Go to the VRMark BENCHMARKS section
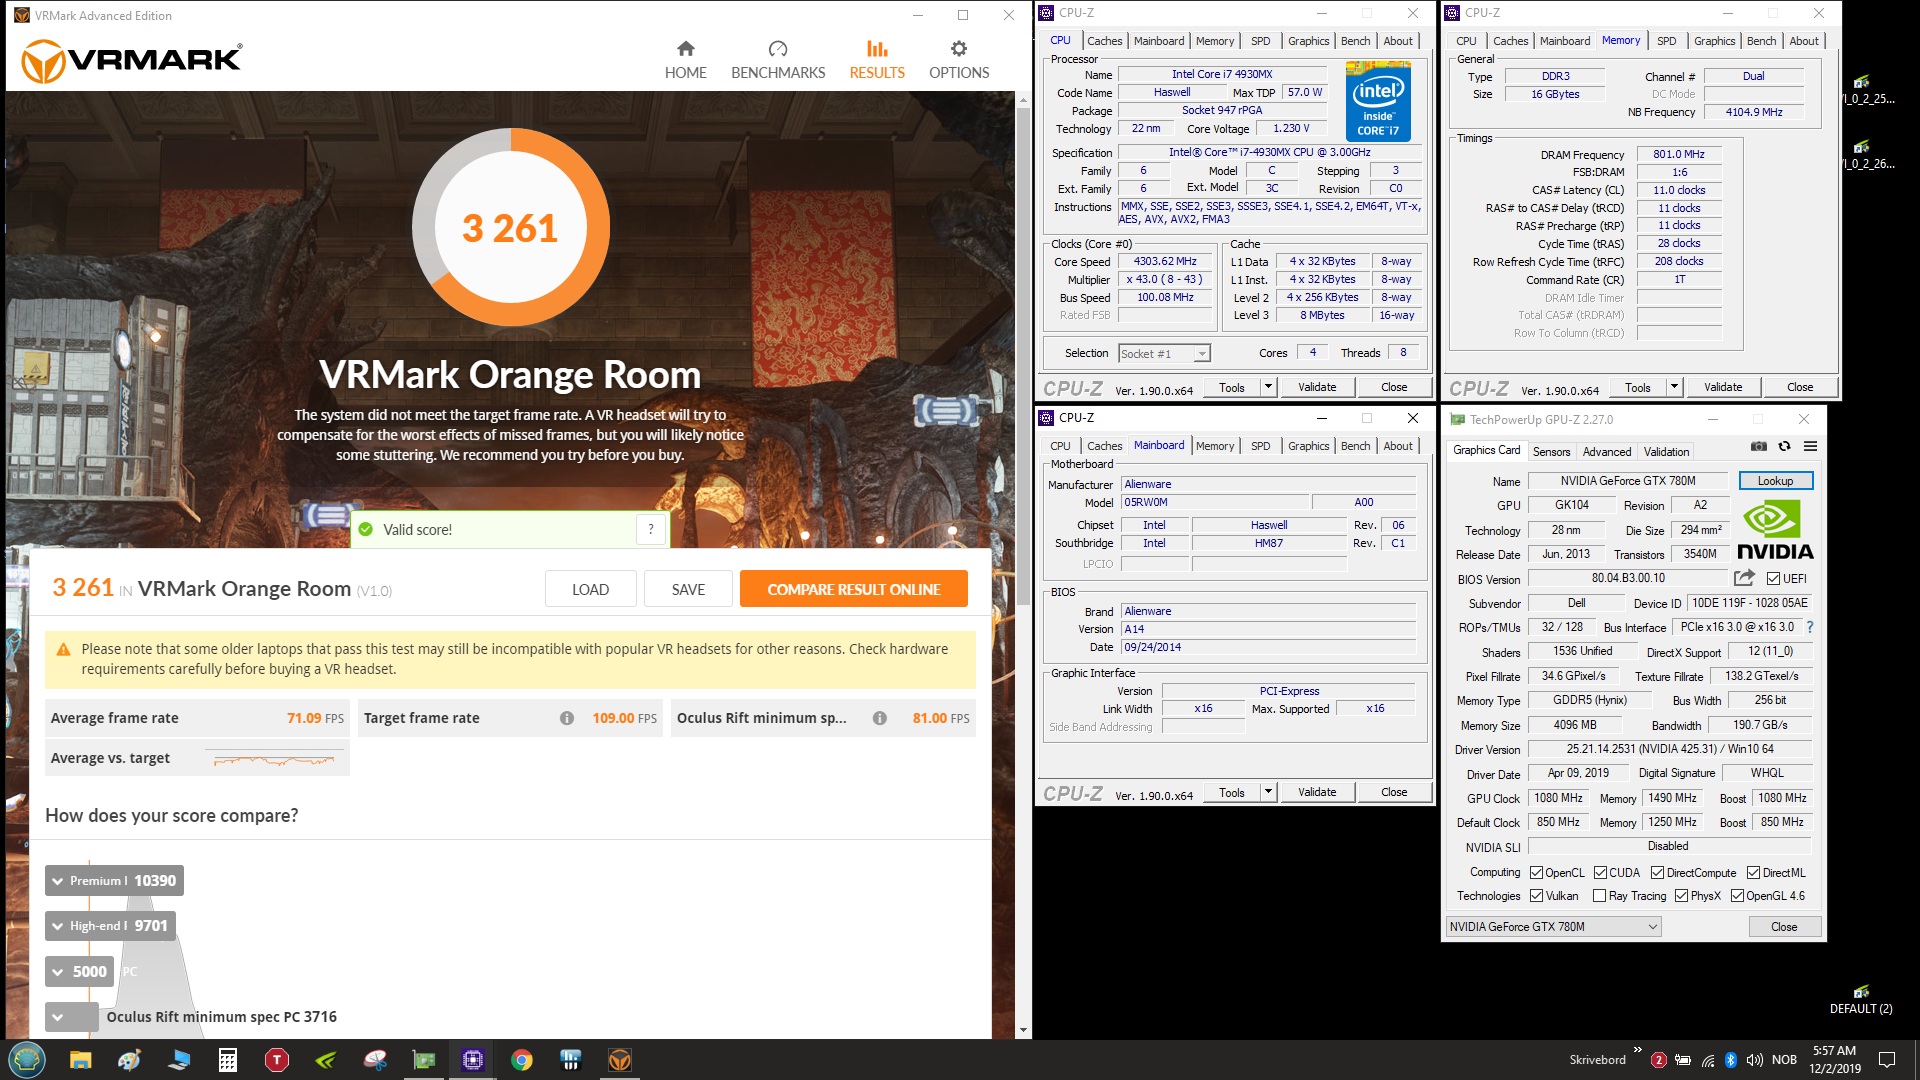Viewport: 1920px width, 1080px height. click(x=778, y=60)
